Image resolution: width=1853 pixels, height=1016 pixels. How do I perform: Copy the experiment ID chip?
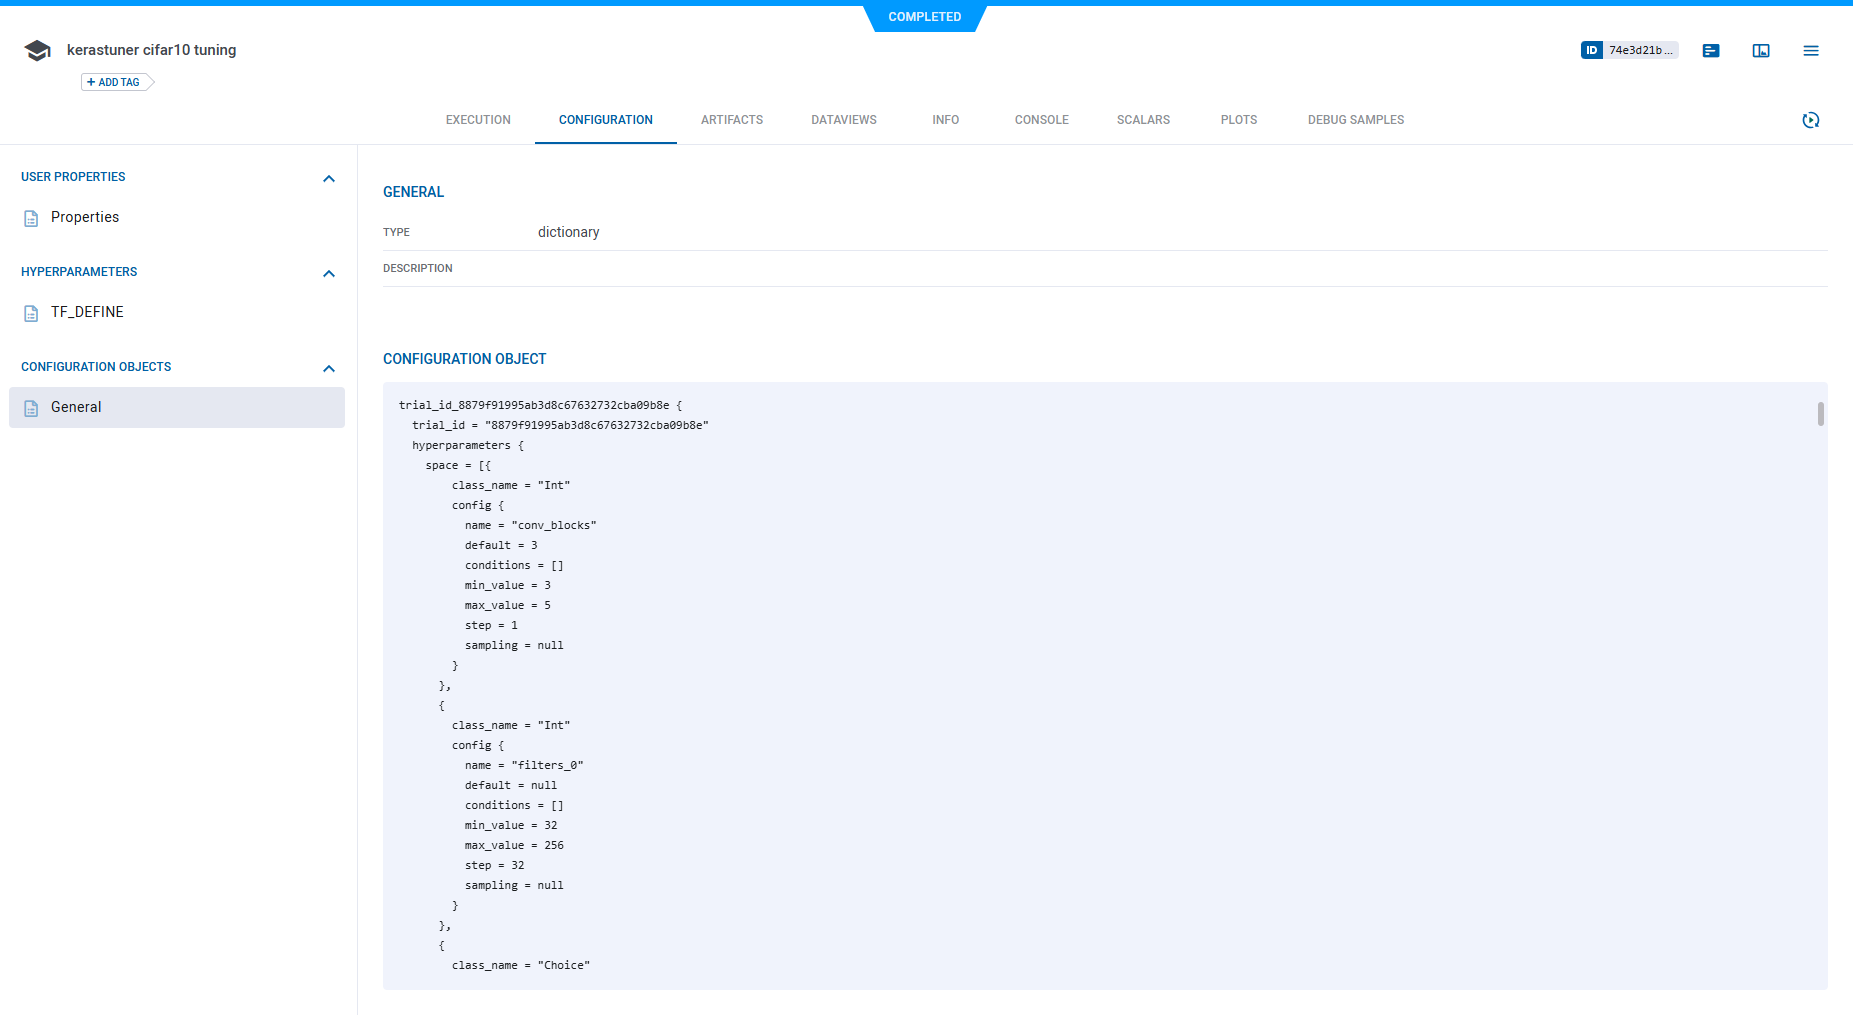click(x=1629, y=49)
